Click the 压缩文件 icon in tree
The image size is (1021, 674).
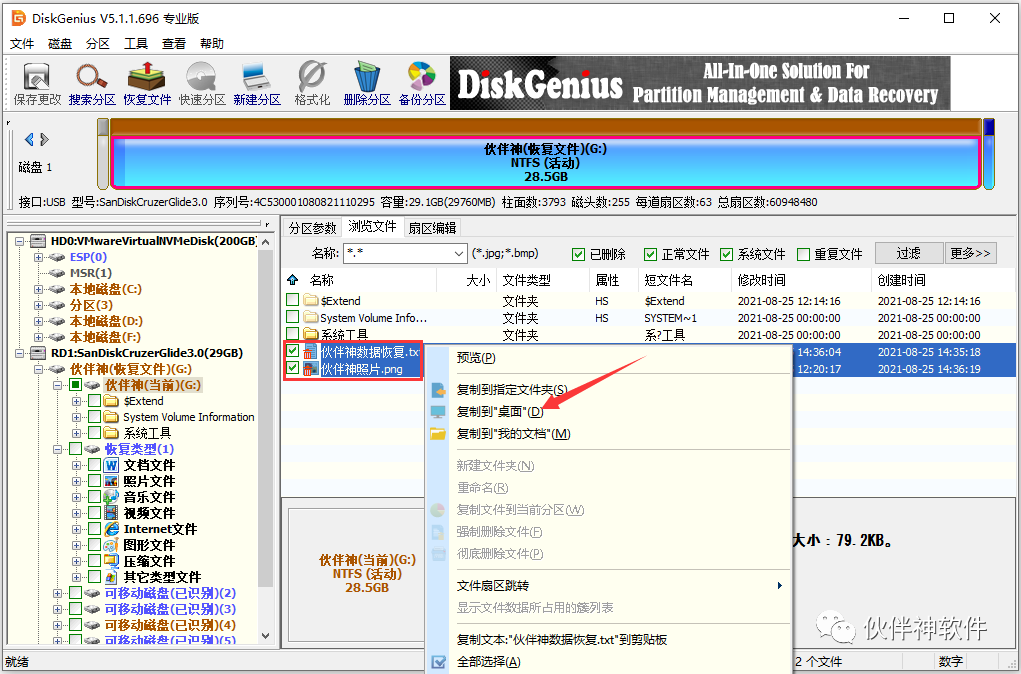pos(111,561)
